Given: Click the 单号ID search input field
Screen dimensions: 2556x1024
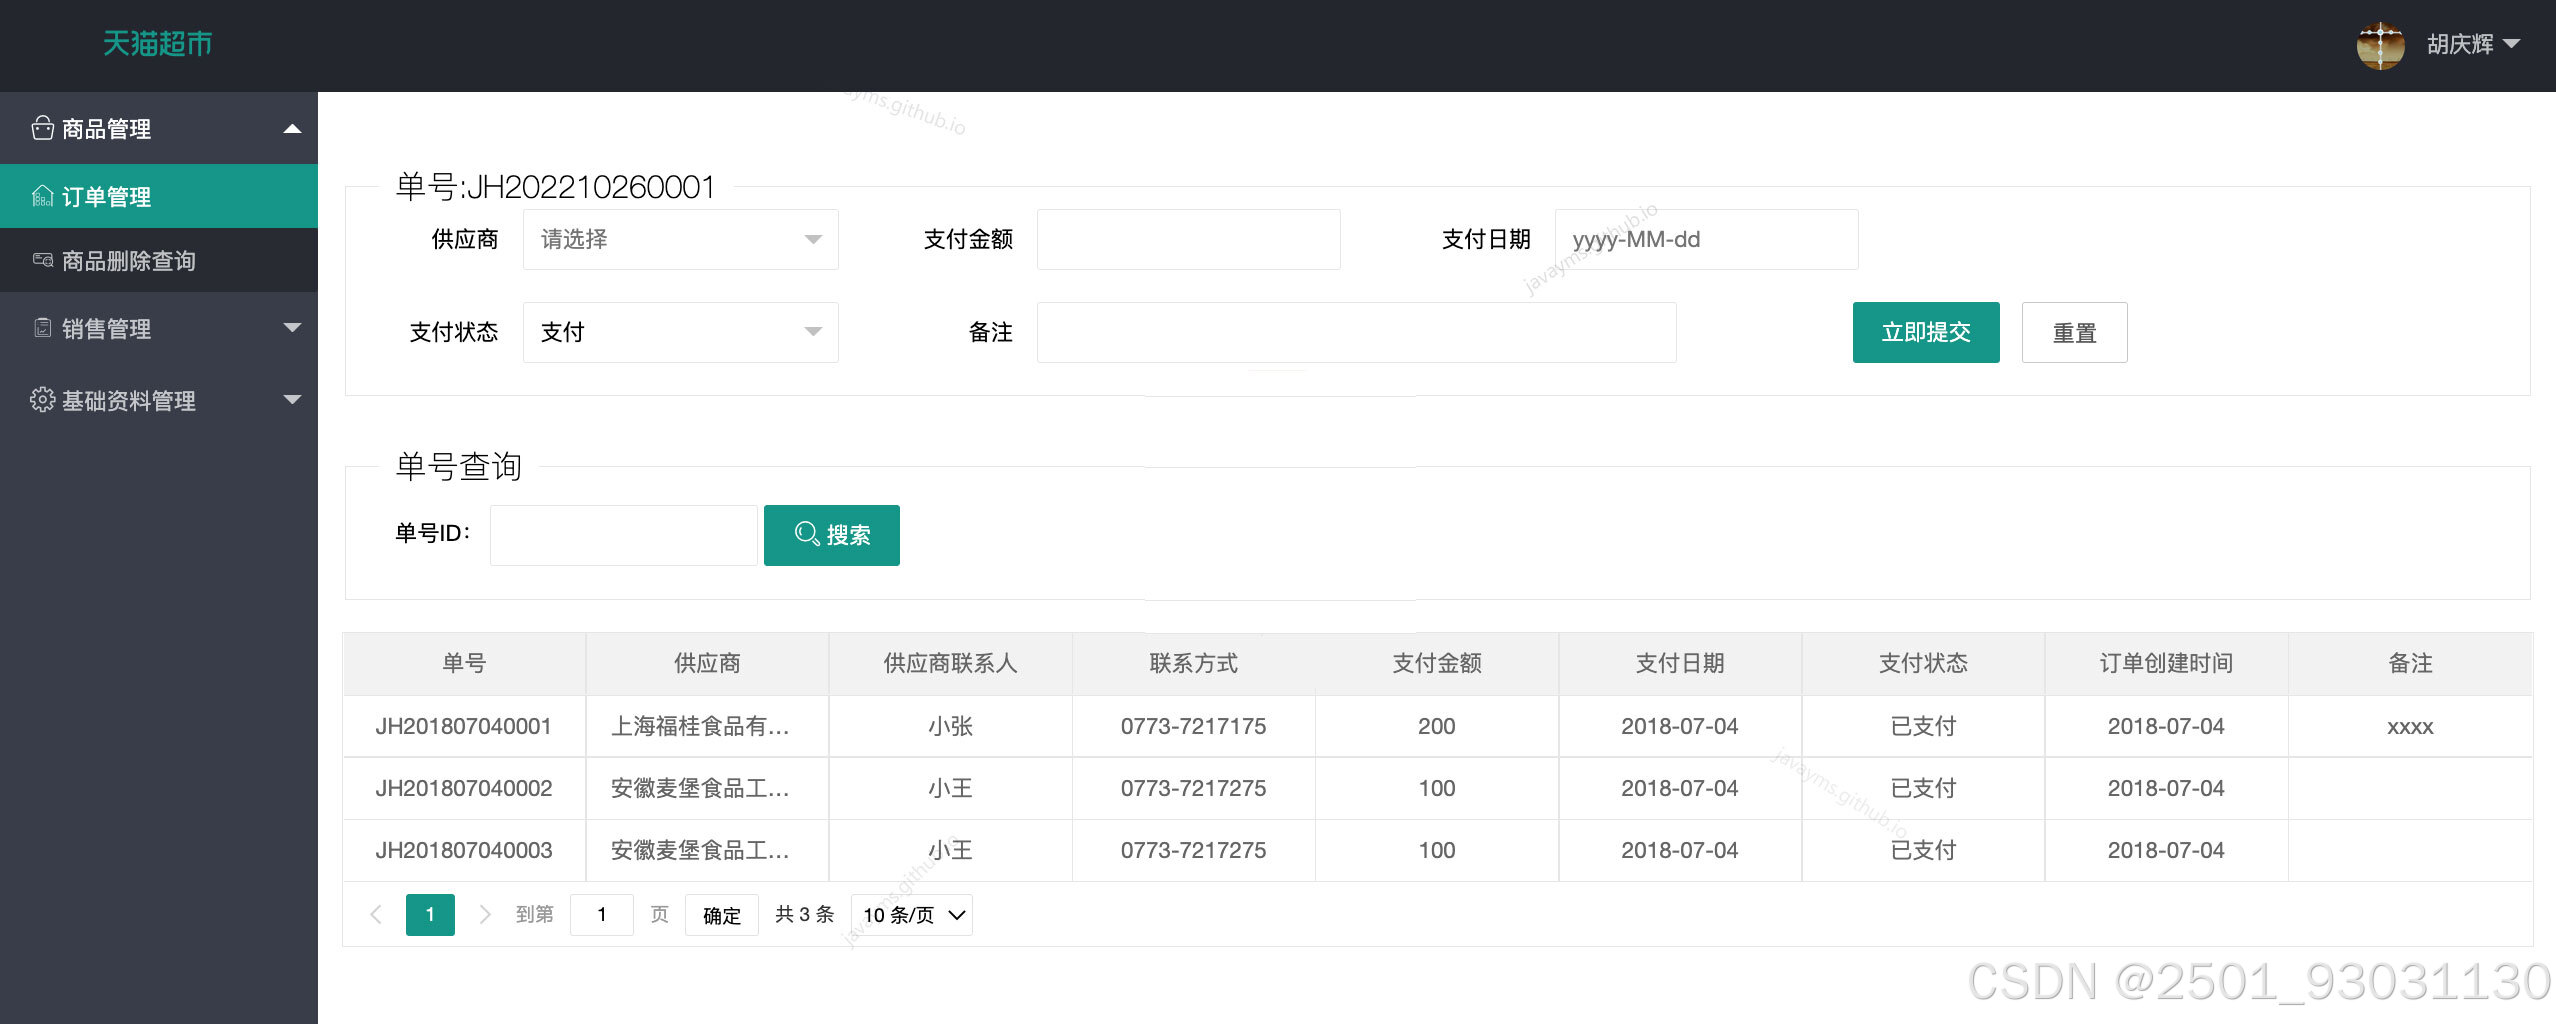Looking at the screenshot, I should (622, 534).
